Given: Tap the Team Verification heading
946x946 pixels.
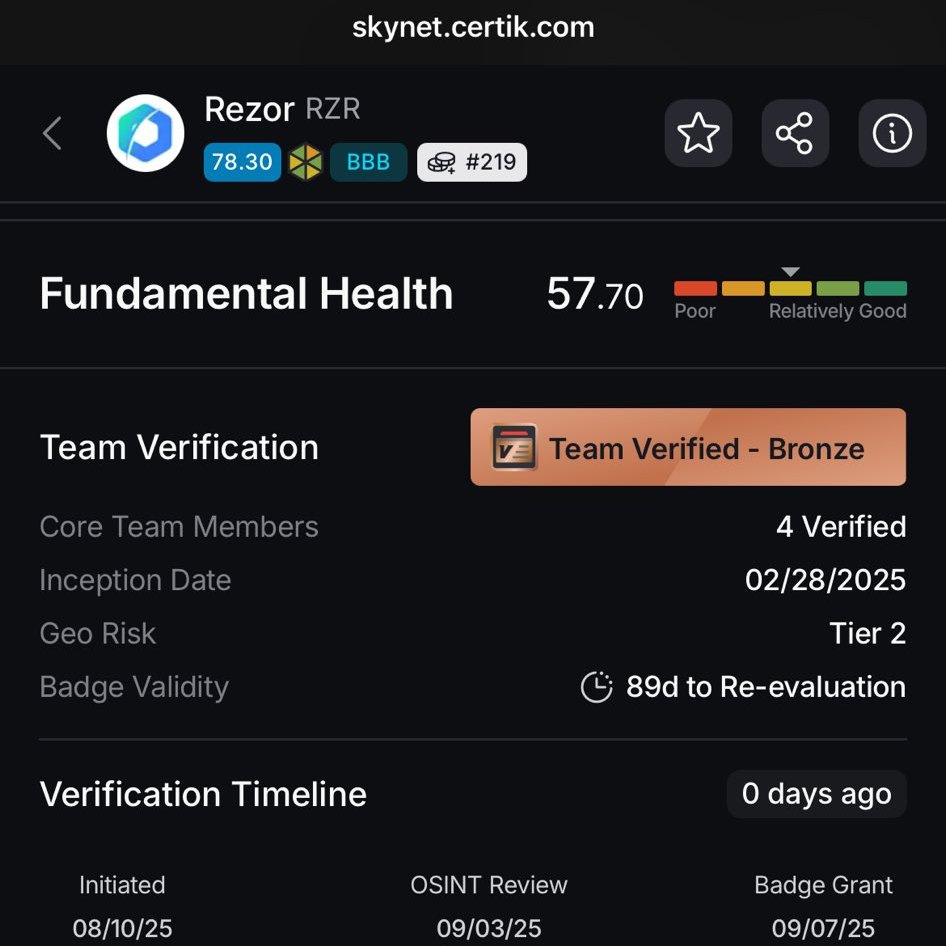Looking at the screenshot, I should (179, 447).
